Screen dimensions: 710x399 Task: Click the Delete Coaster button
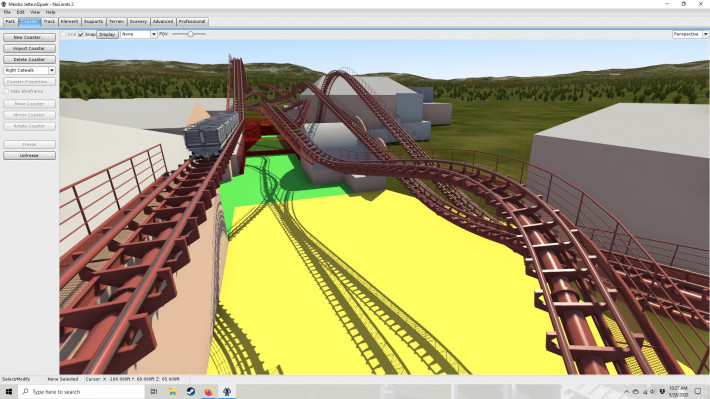[29, 59]
